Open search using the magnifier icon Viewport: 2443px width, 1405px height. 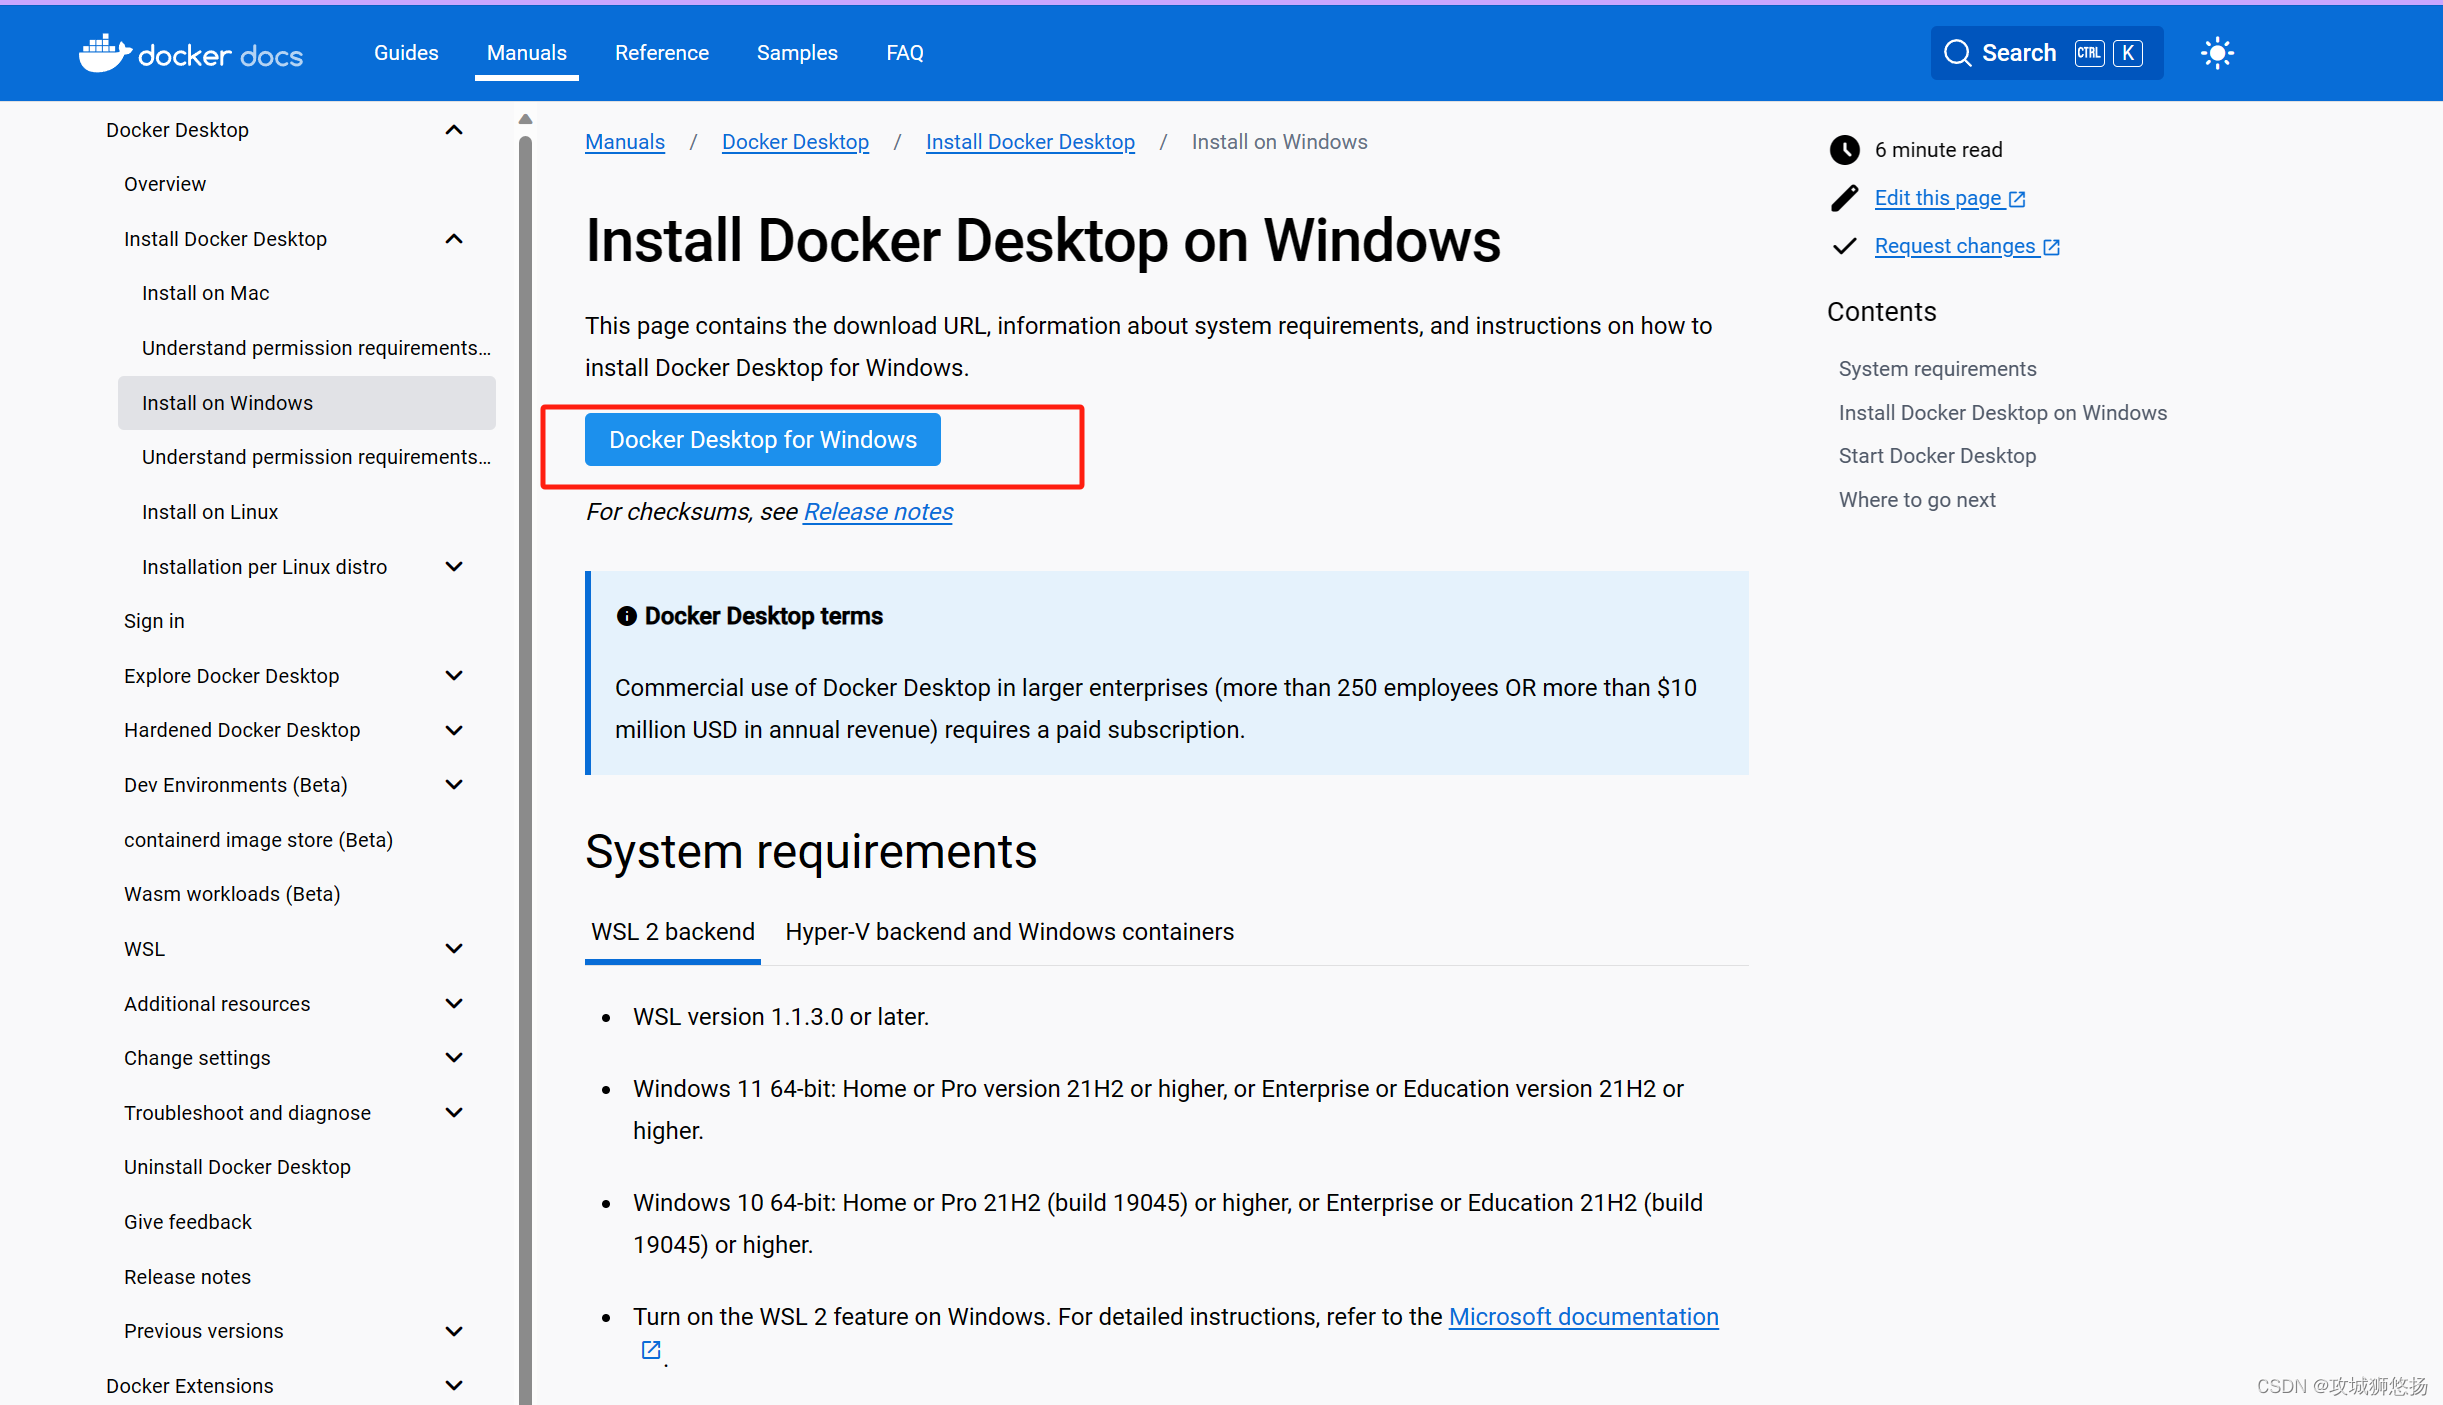(x=1957, y=52)
